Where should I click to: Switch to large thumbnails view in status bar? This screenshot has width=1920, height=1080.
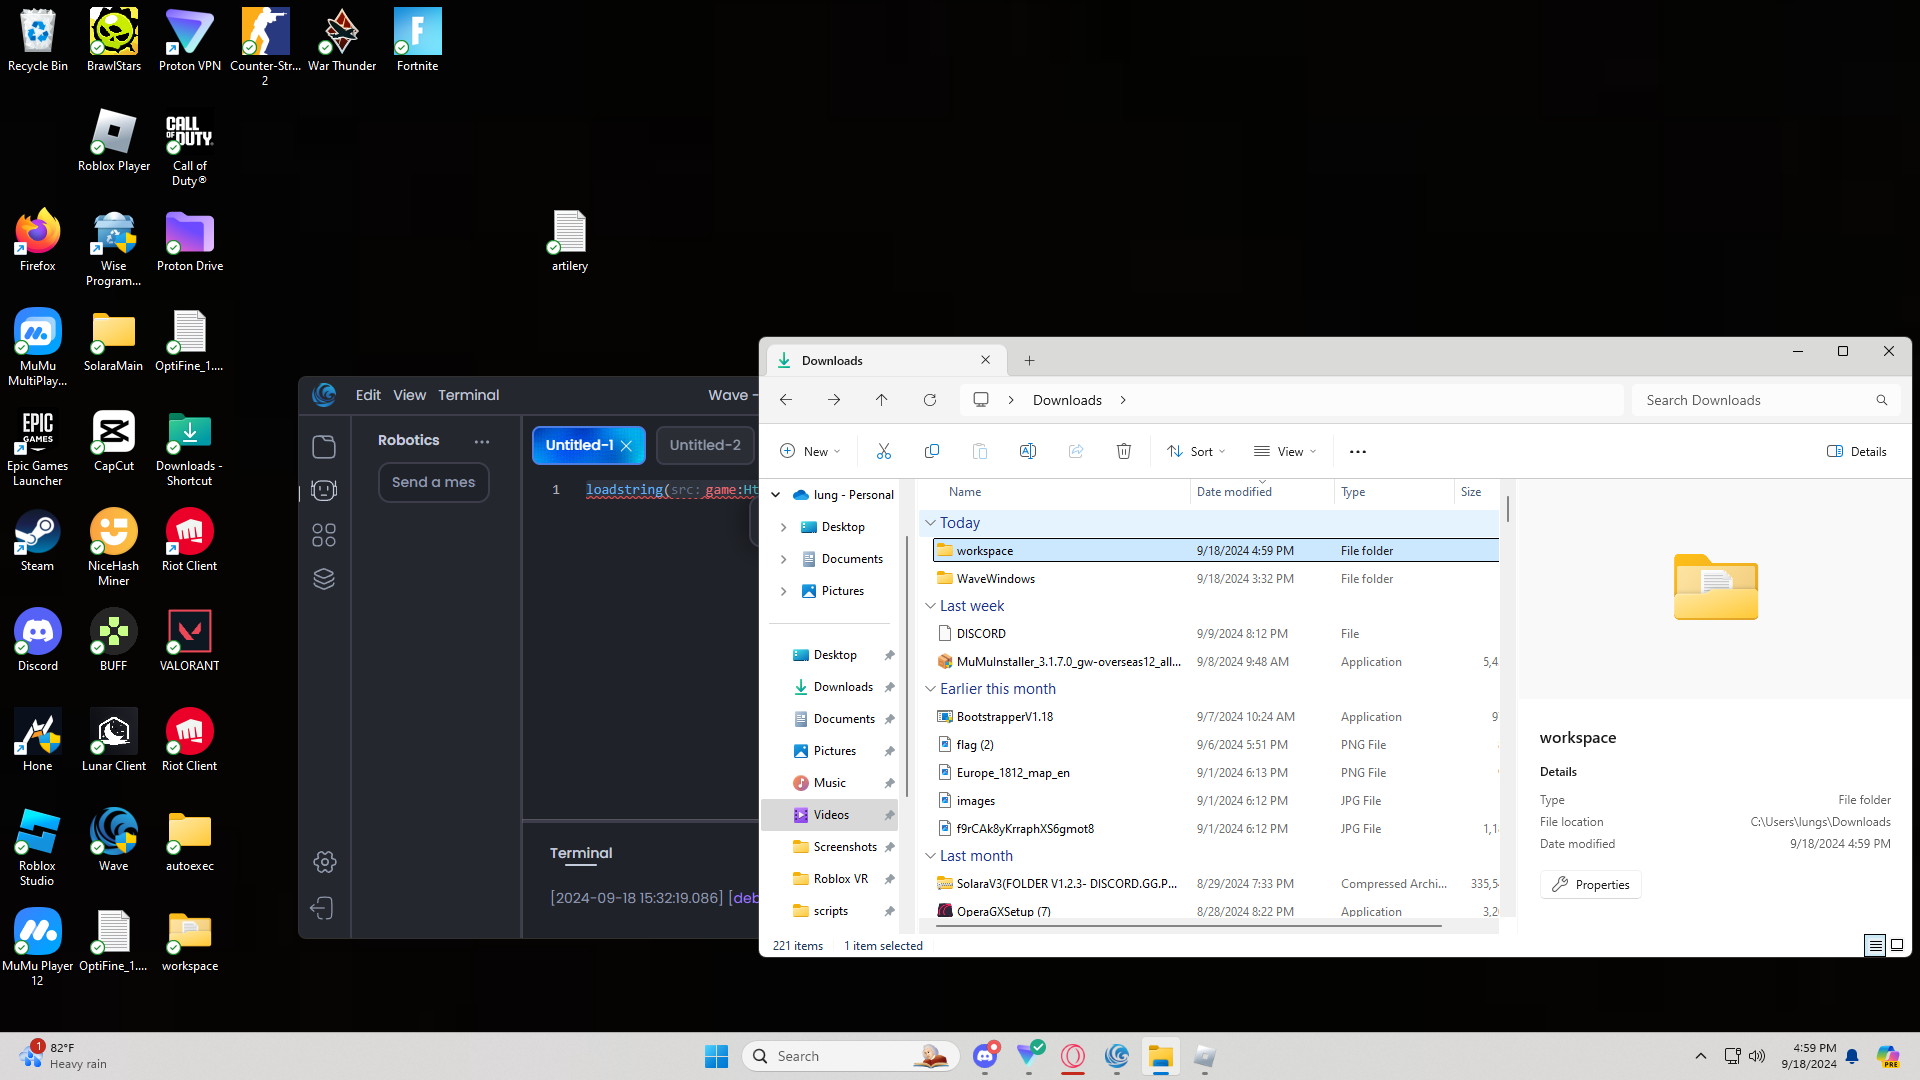[x=1897, y=945]
